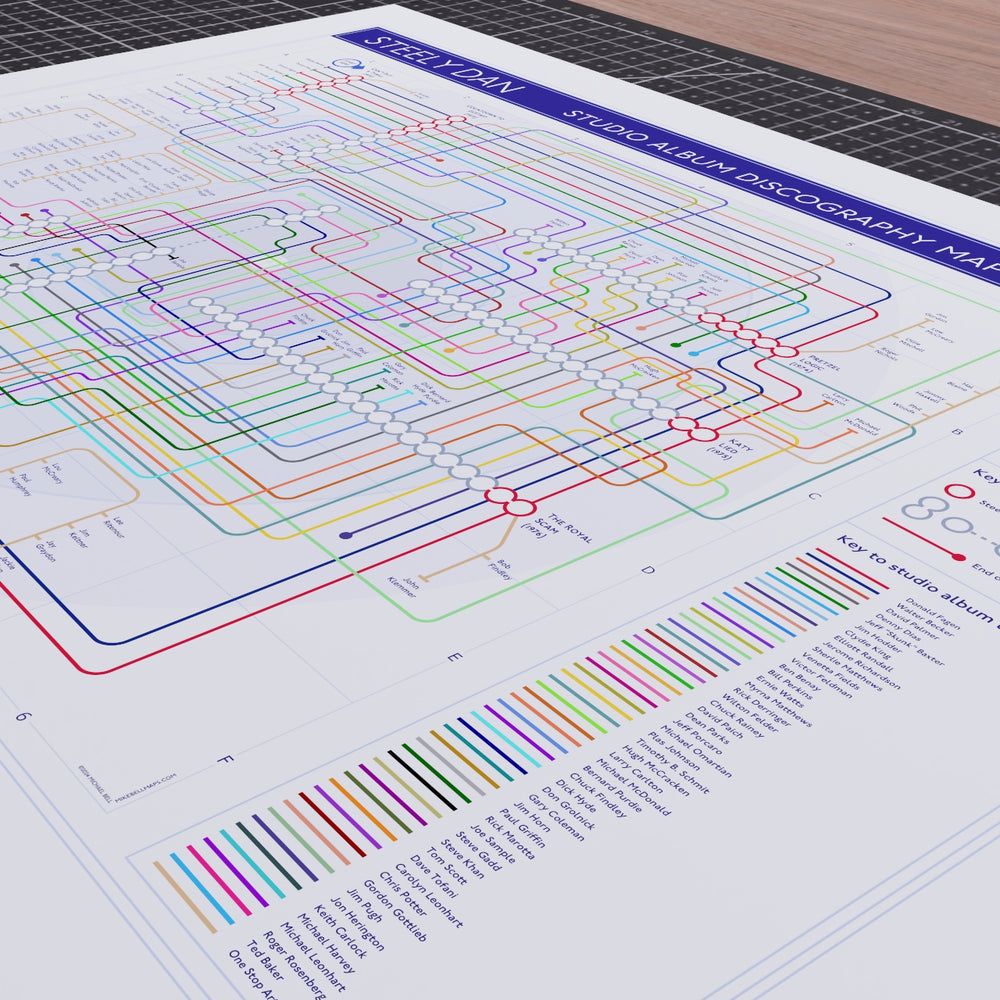Click the name "Dave Tofani" in the key
The image size is (1000, 1000).
pyautogui.click(x=433, y=876)
